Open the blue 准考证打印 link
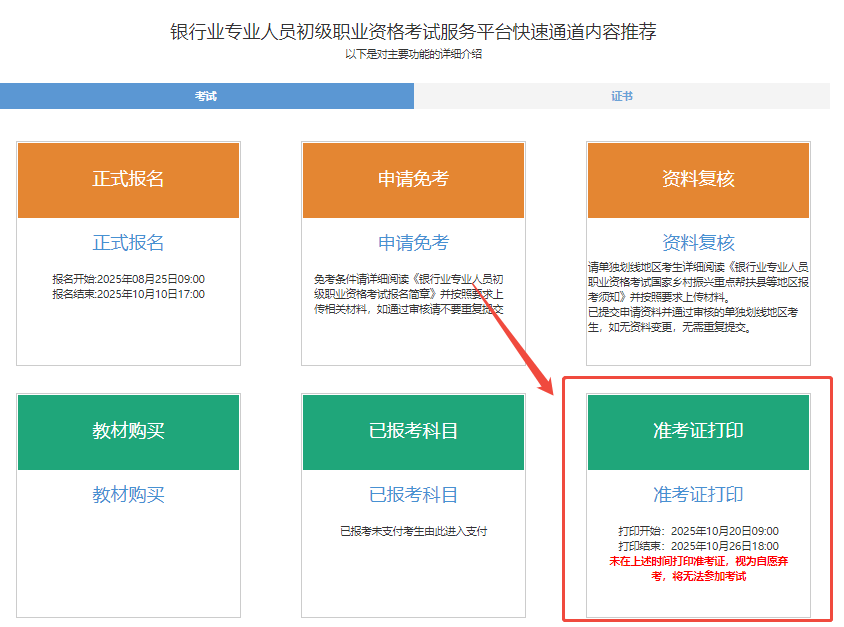Viewport: 844px width, 627px height. [698, 495]
